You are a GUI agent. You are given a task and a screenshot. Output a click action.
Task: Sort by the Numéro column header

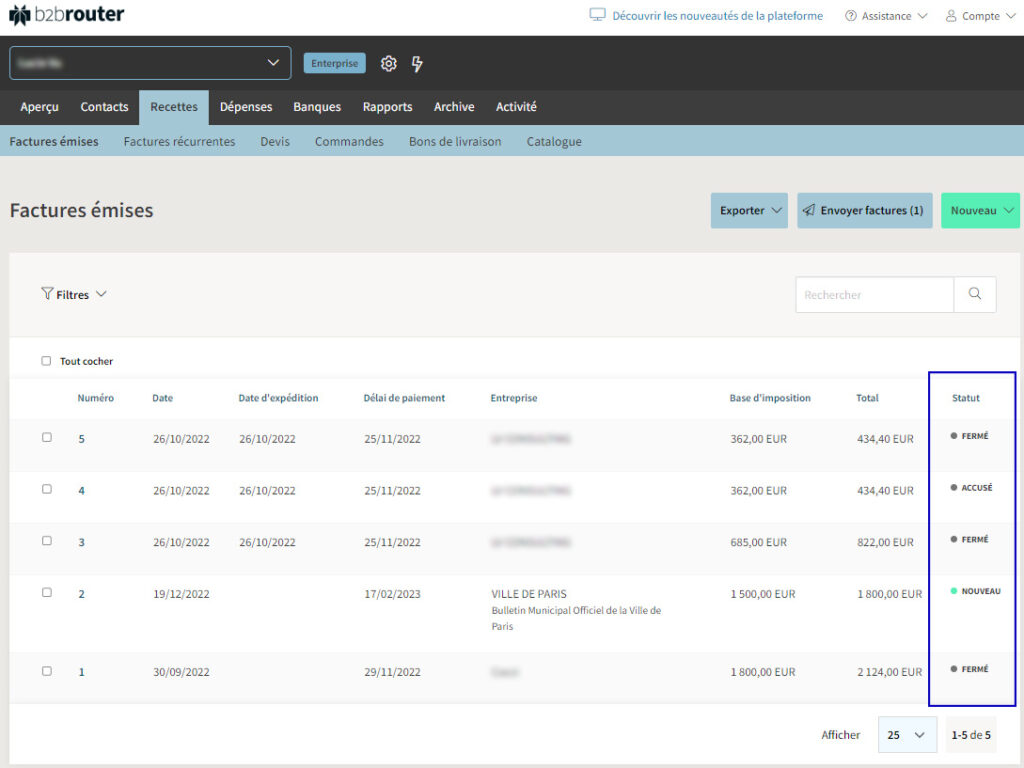[95, 398]
